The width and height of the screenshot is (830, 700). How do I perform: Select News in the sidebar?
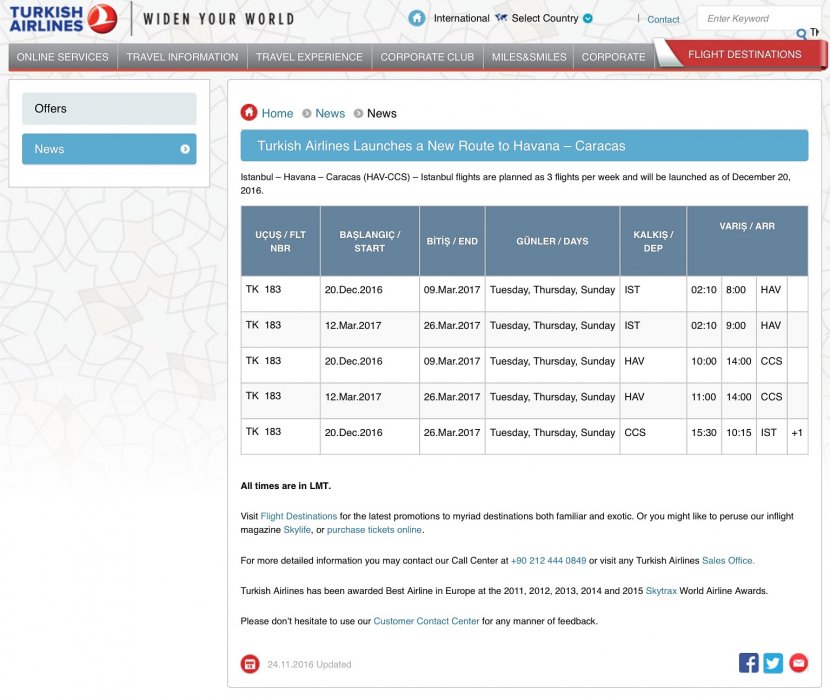(109, 149)
